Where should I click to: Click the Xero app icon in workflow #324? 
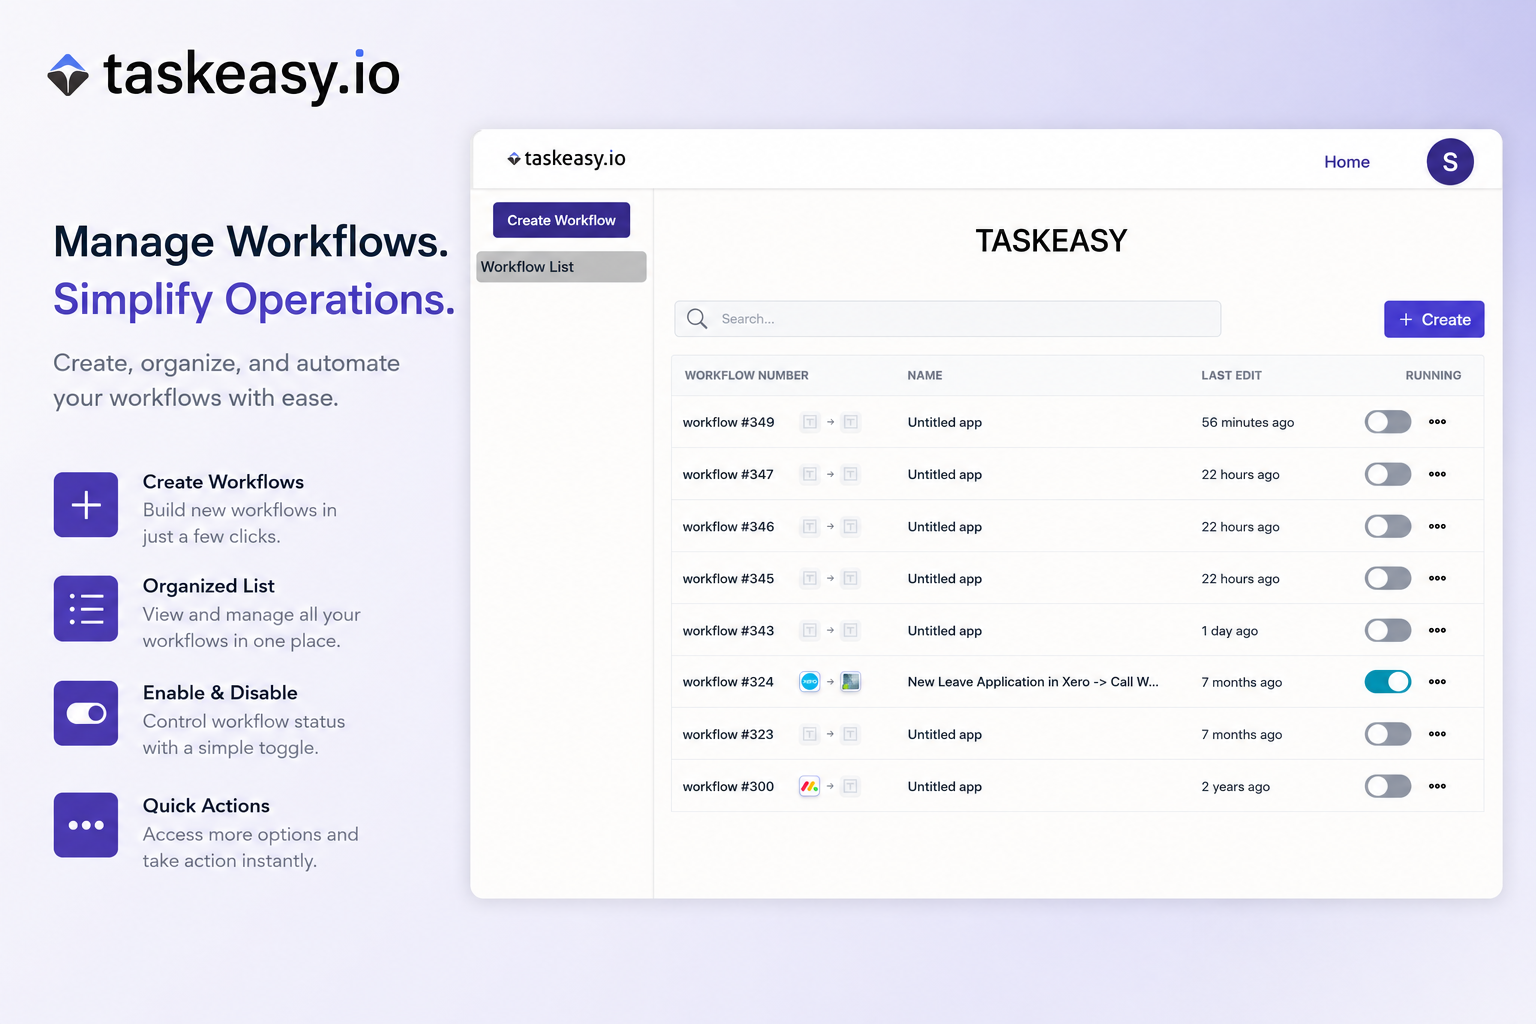pyautogui.click(x=810, y=682)
